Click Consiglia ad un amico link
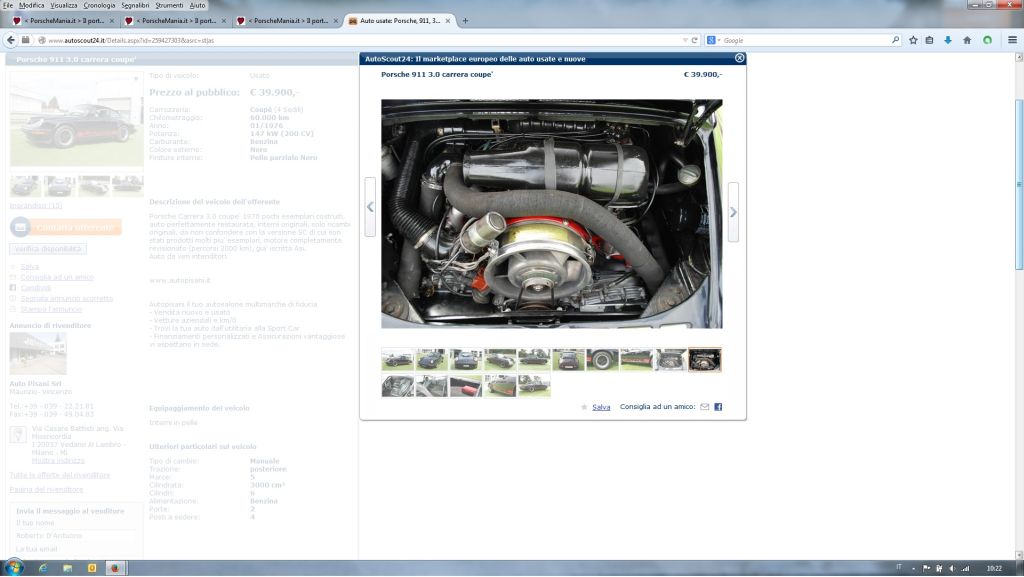Viewport: 1024px width, 577px height. [57, 277]
